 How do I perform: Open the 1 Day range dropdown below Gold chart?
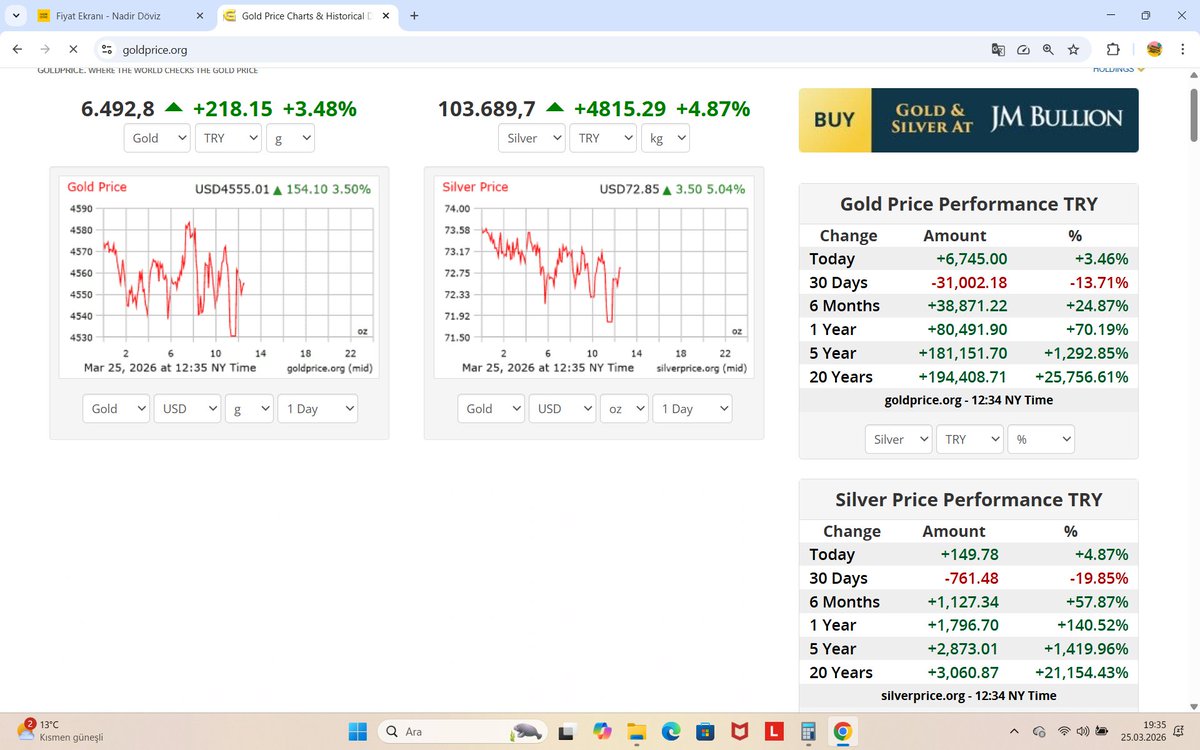tap(317, 408)
